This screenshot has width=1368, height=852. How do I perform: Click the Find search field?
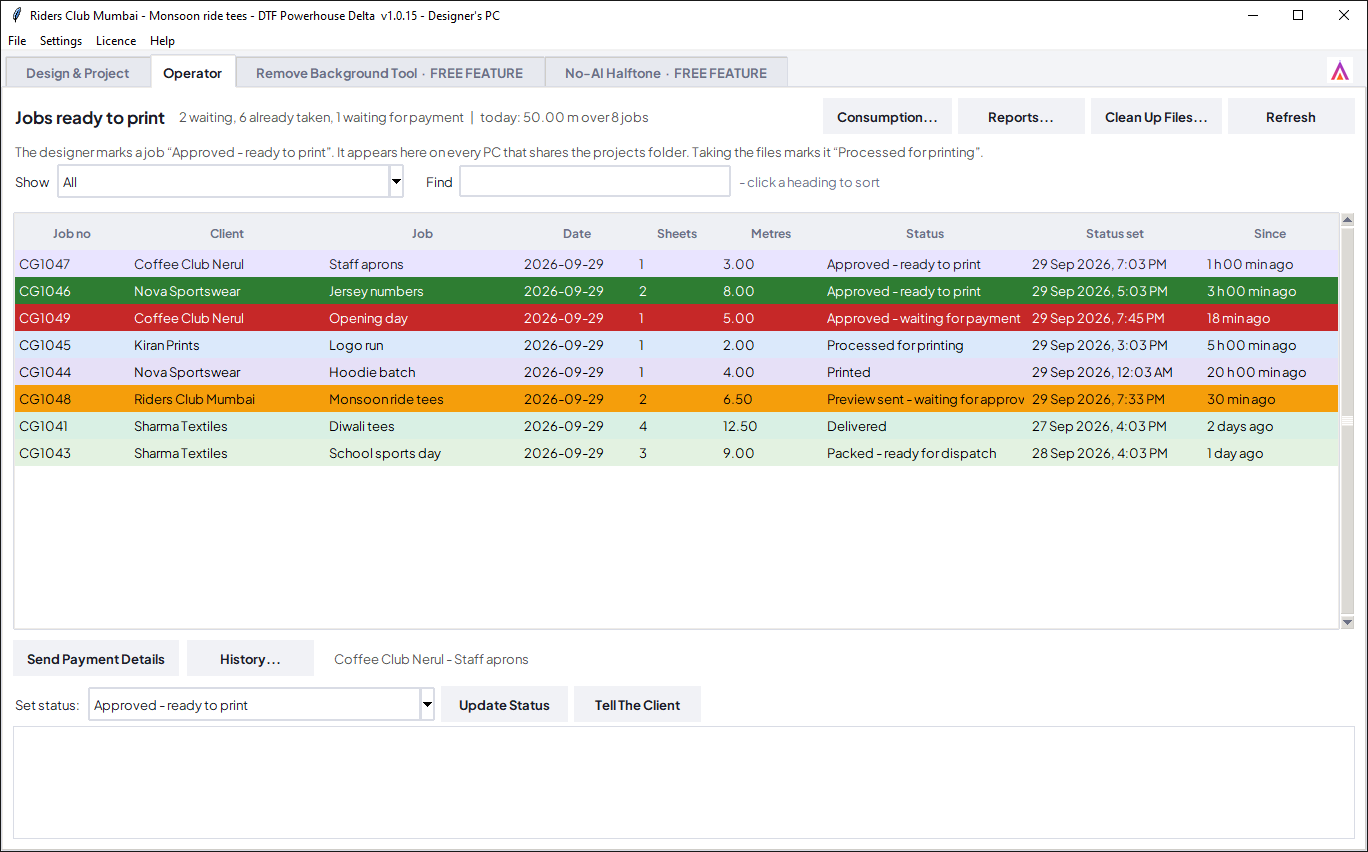click(595, 182)
